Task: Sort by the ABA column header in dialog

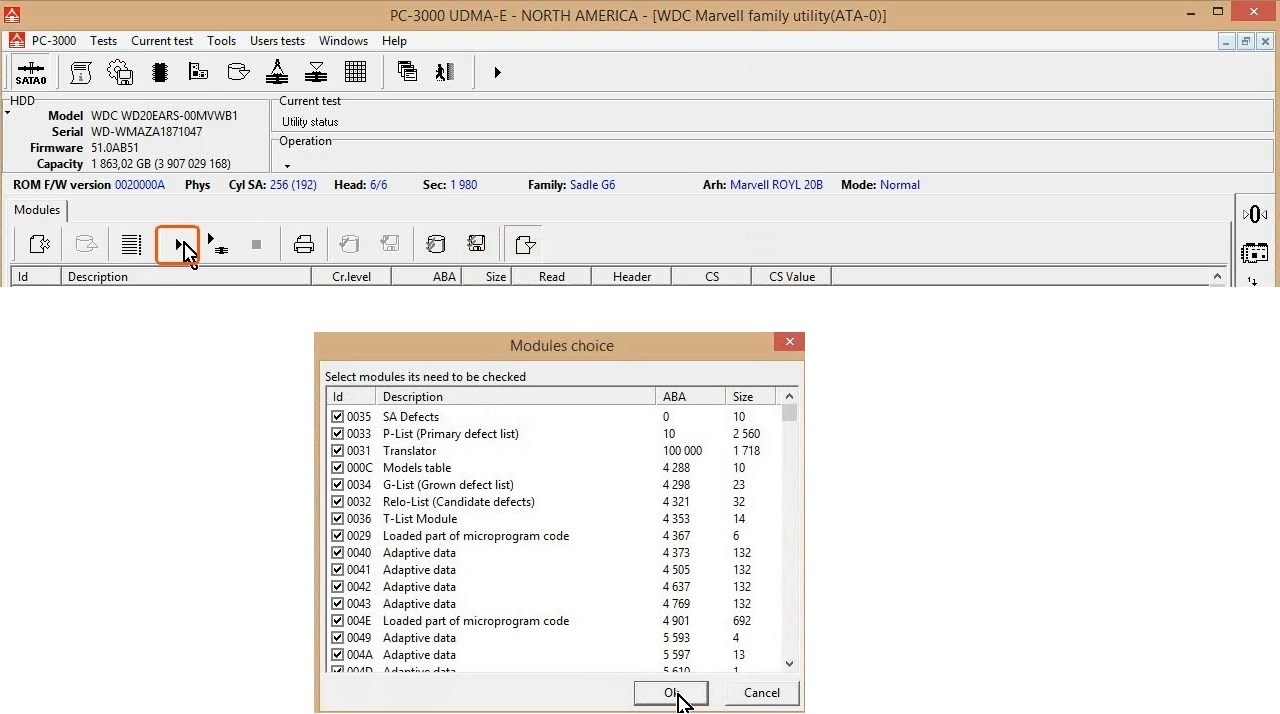Action: pos(690,397)
